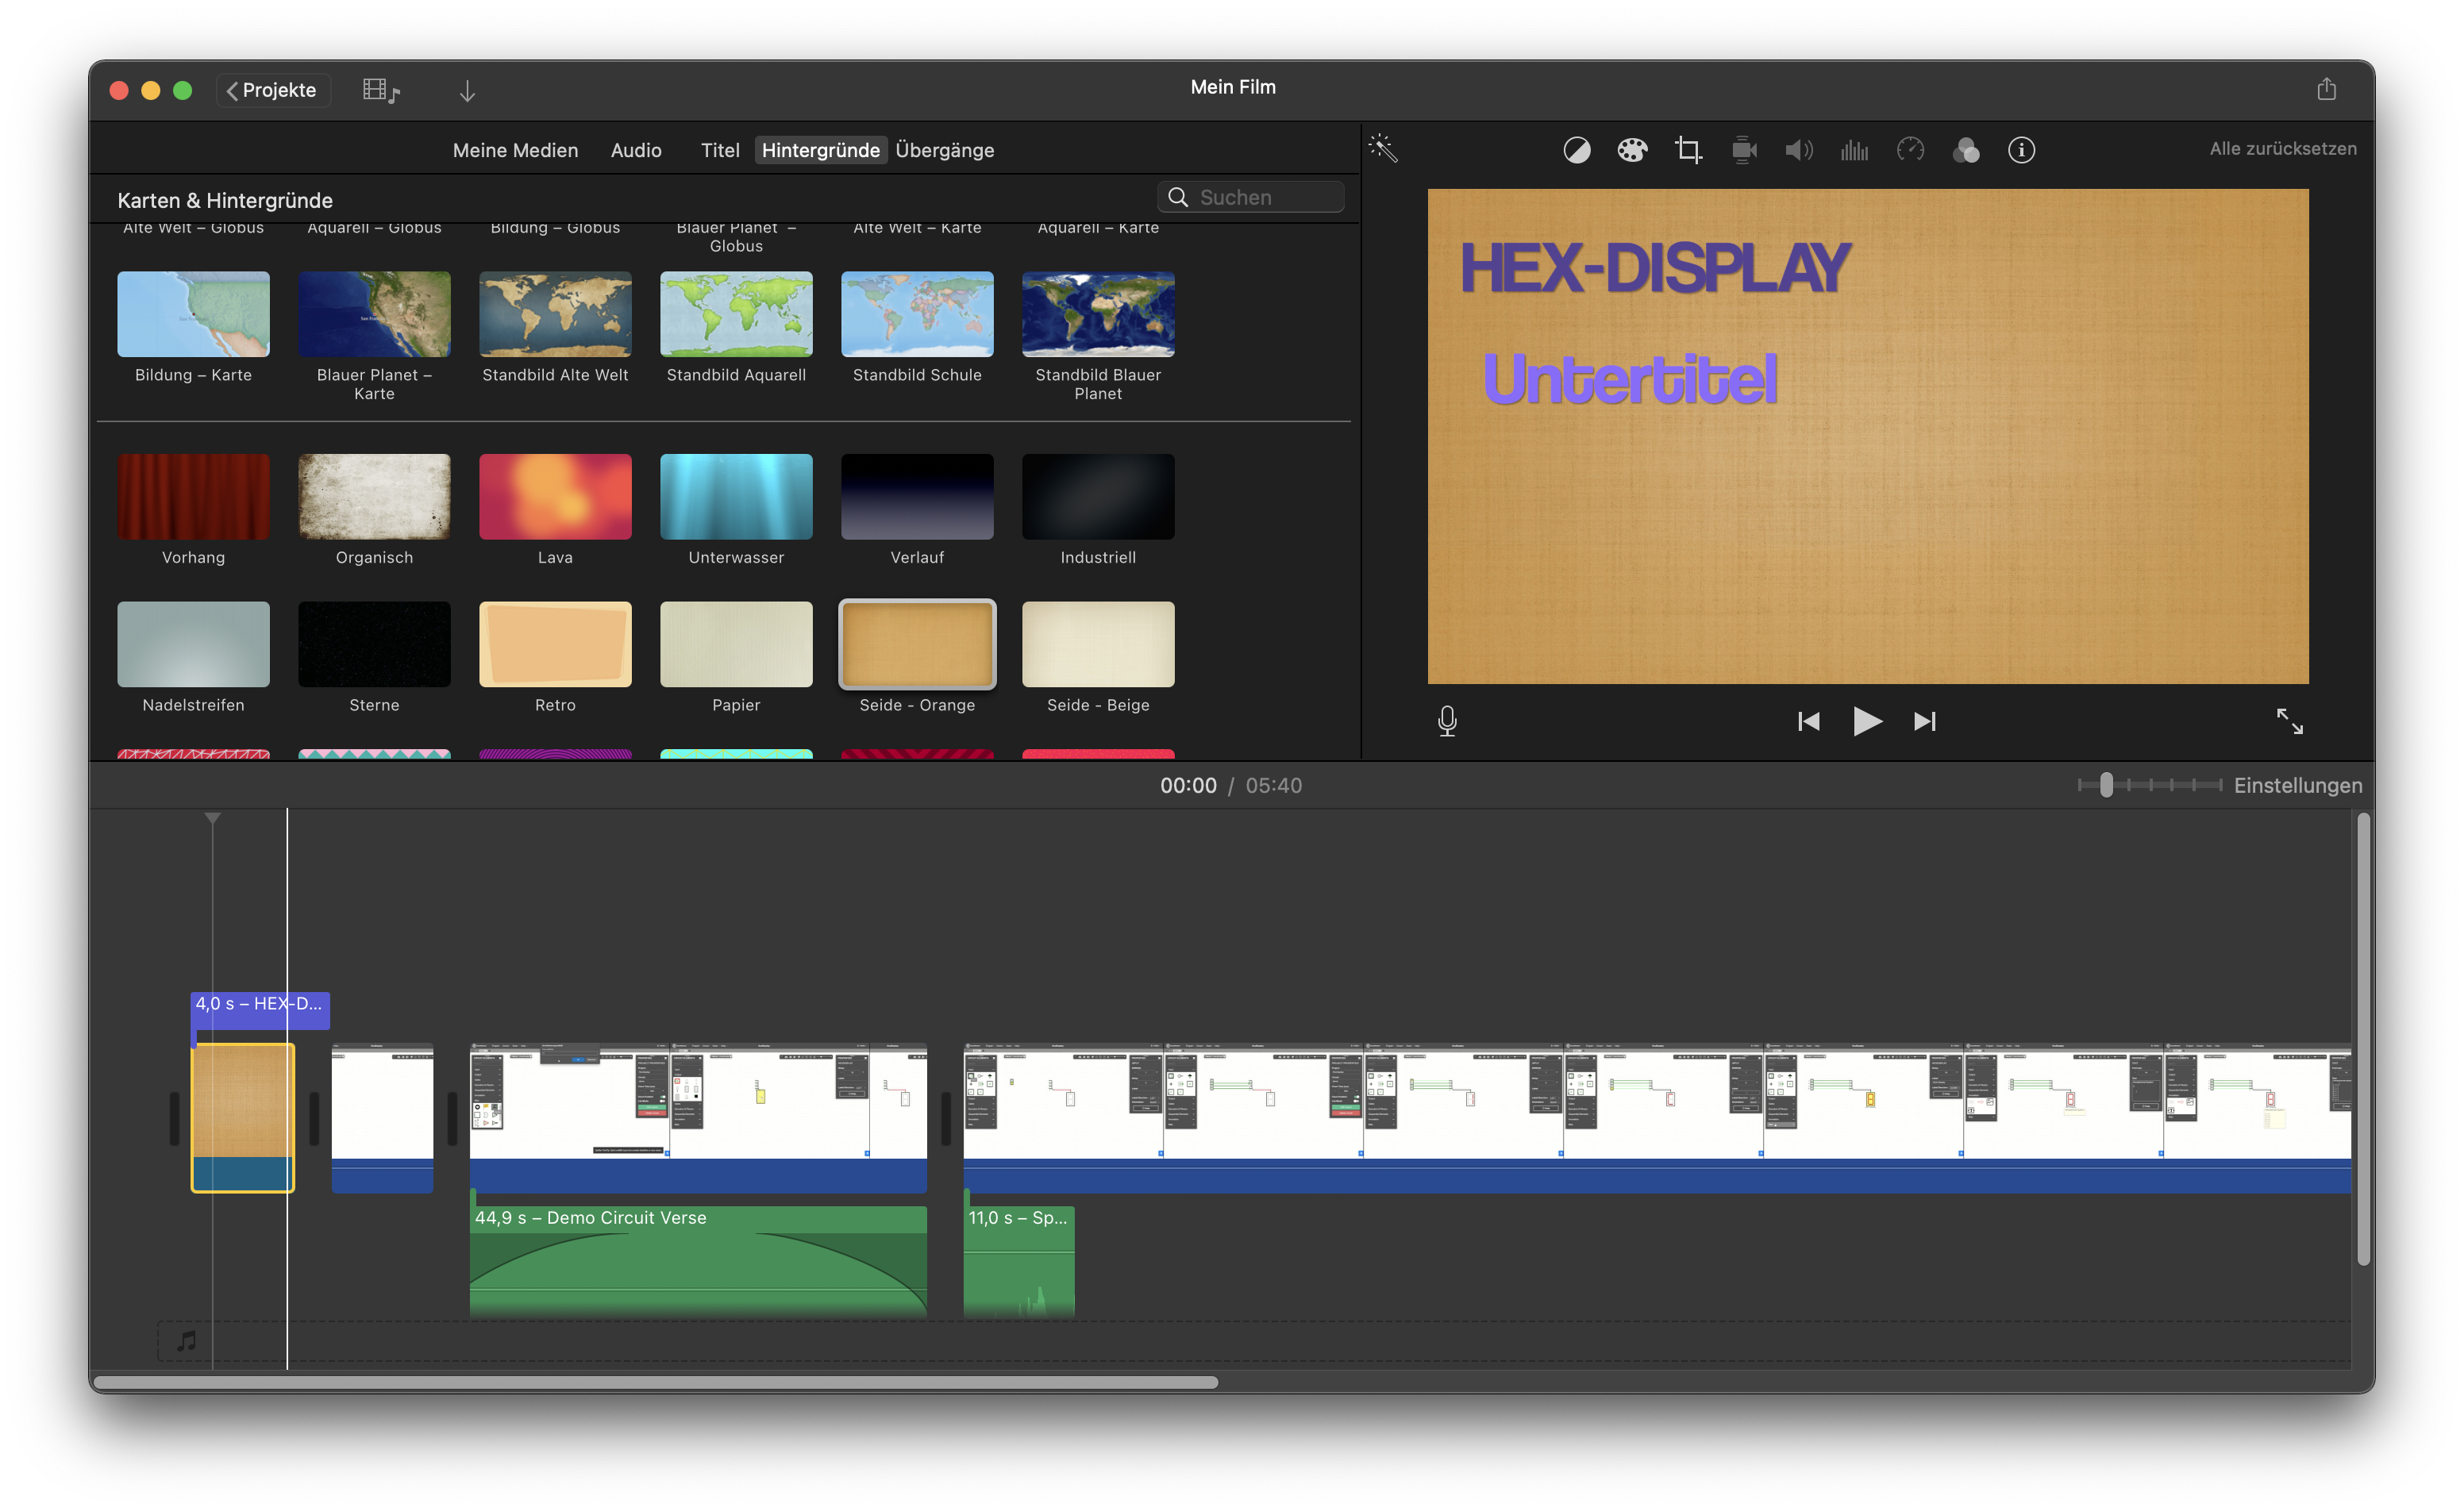Select the Demo Circuit Verse audio clip

(x=698, y=1261)
